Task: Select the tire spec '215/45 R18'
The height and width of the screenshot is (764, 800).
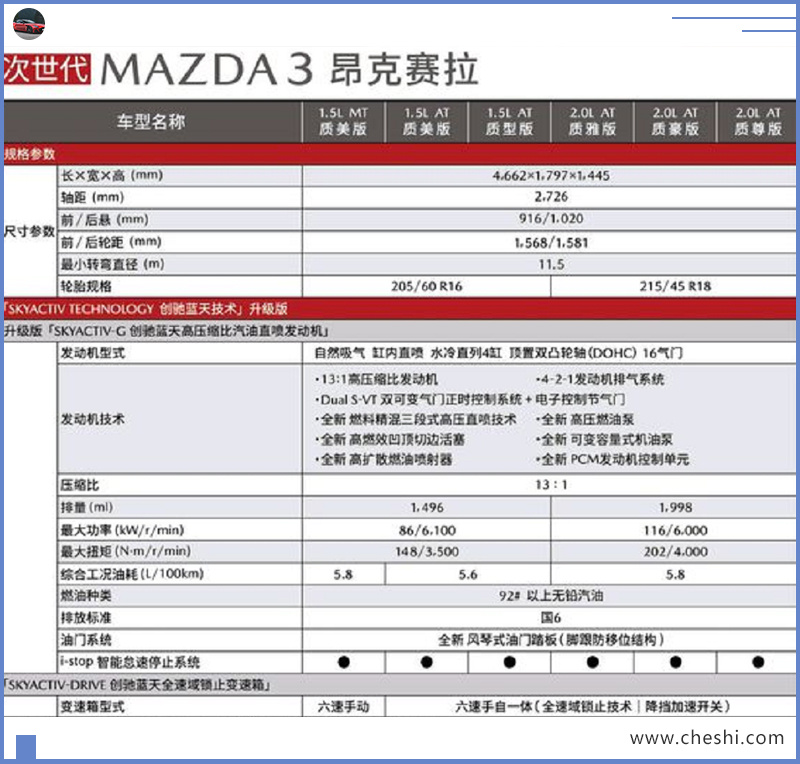Action: 675,286
